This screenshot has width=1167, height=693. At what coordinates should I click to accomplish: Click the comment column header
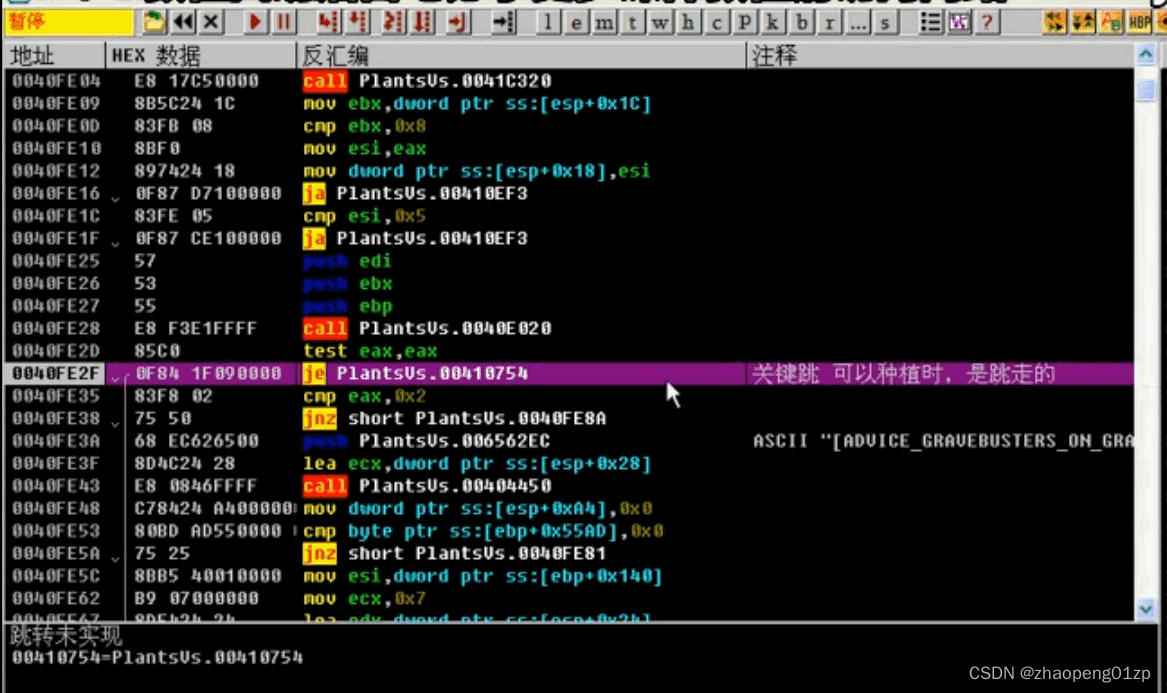point(941,56)
